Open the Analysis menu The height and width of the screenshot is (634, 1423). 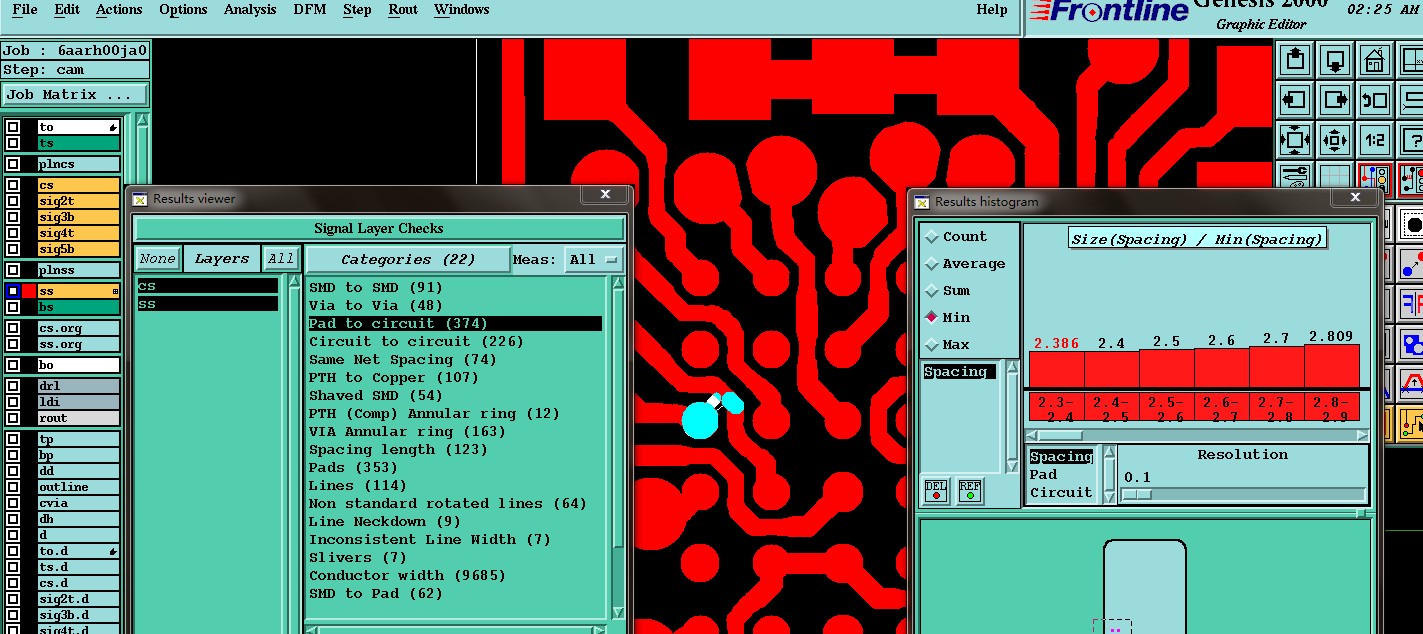pyautogui.click(x=250, y=10)
